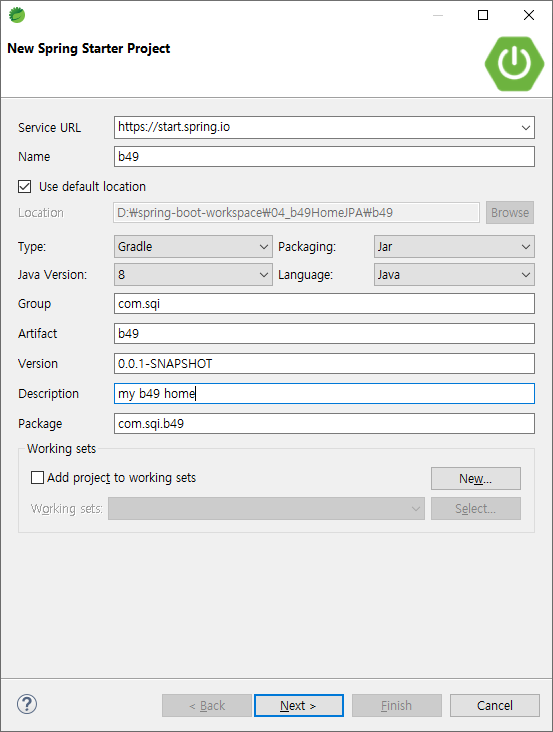Open the Packaging dropdown showing Jar
The width and height of the screenshot is (553, 732).
(x=454, y=246)
